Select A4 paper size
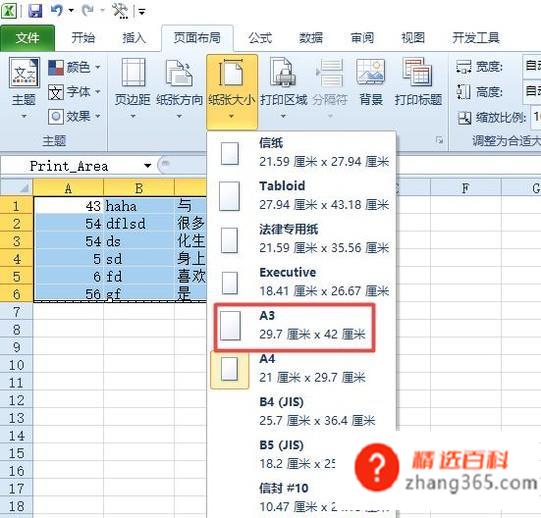 point(301,369)
